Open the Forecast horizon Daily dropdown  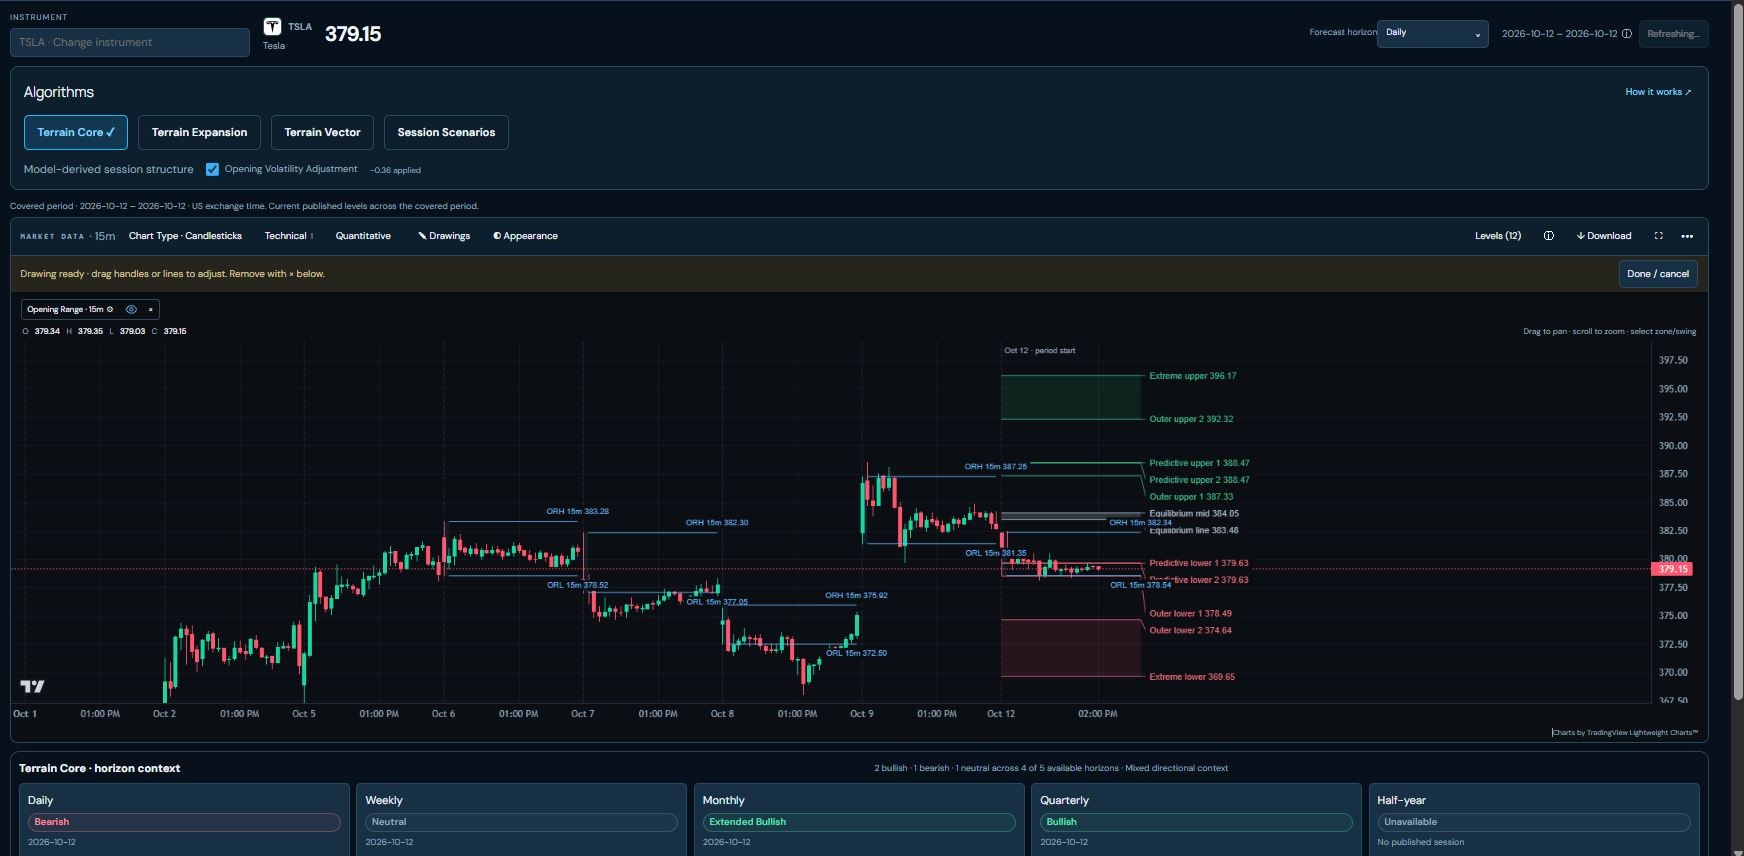(1432, 34)
